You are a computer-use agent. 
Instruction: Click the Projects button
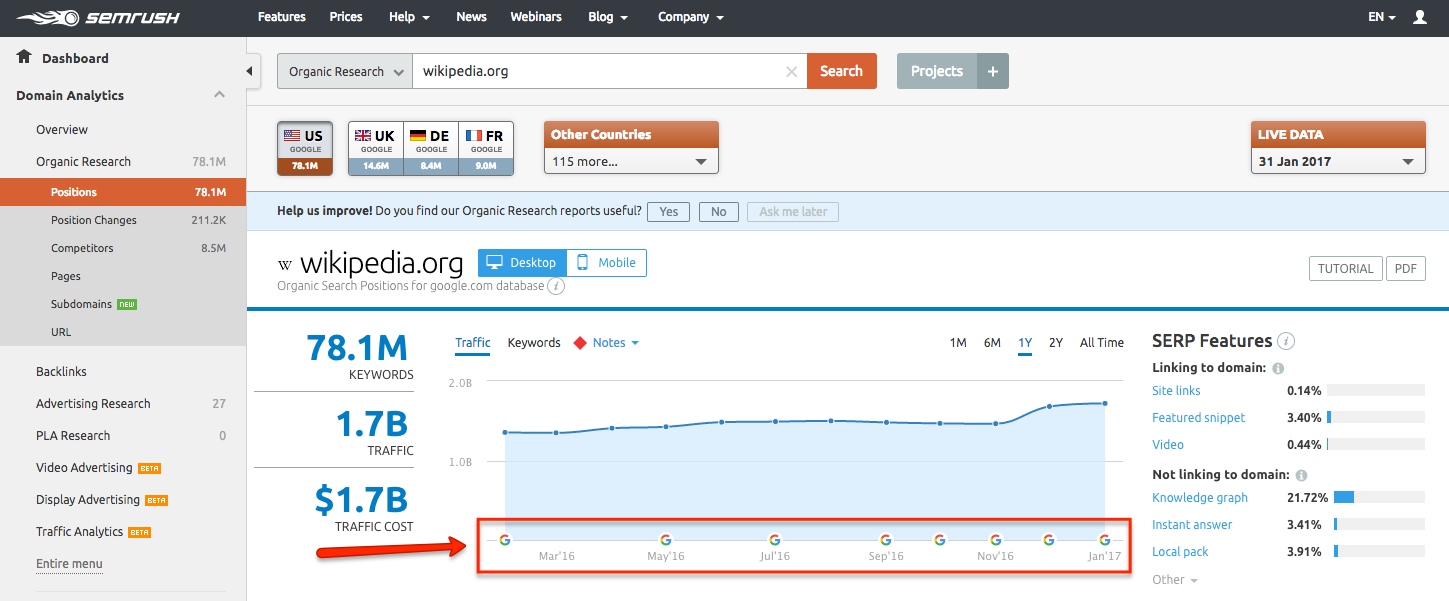coord(937,71)
